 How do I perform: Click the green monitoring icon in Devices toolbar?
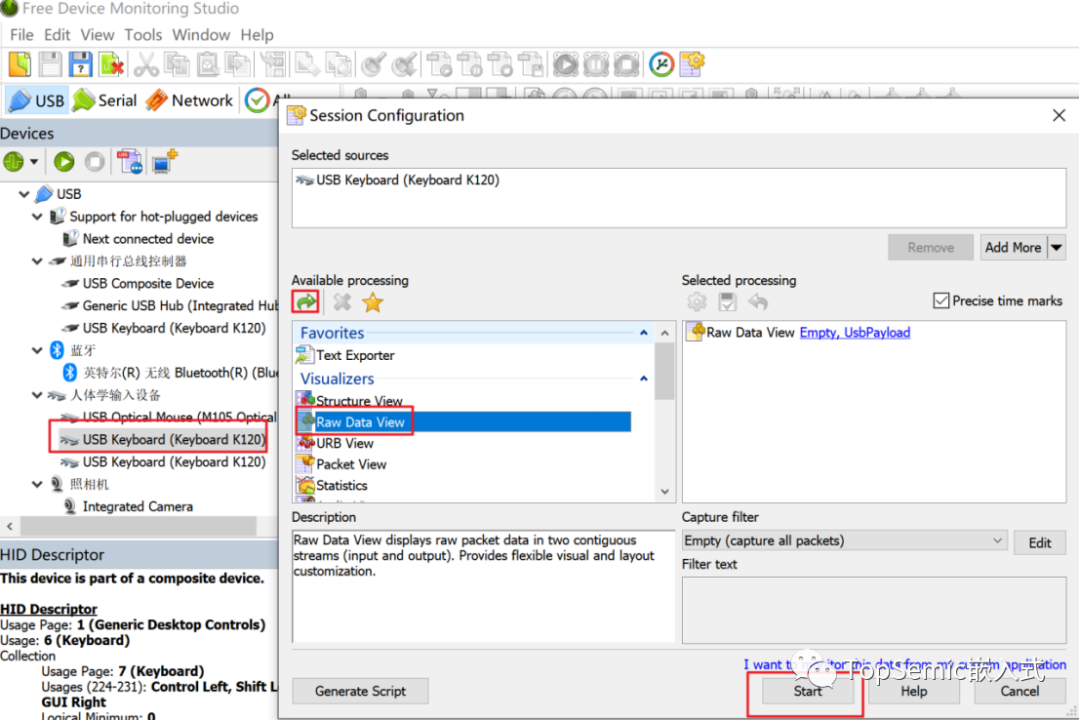(14, 162)
